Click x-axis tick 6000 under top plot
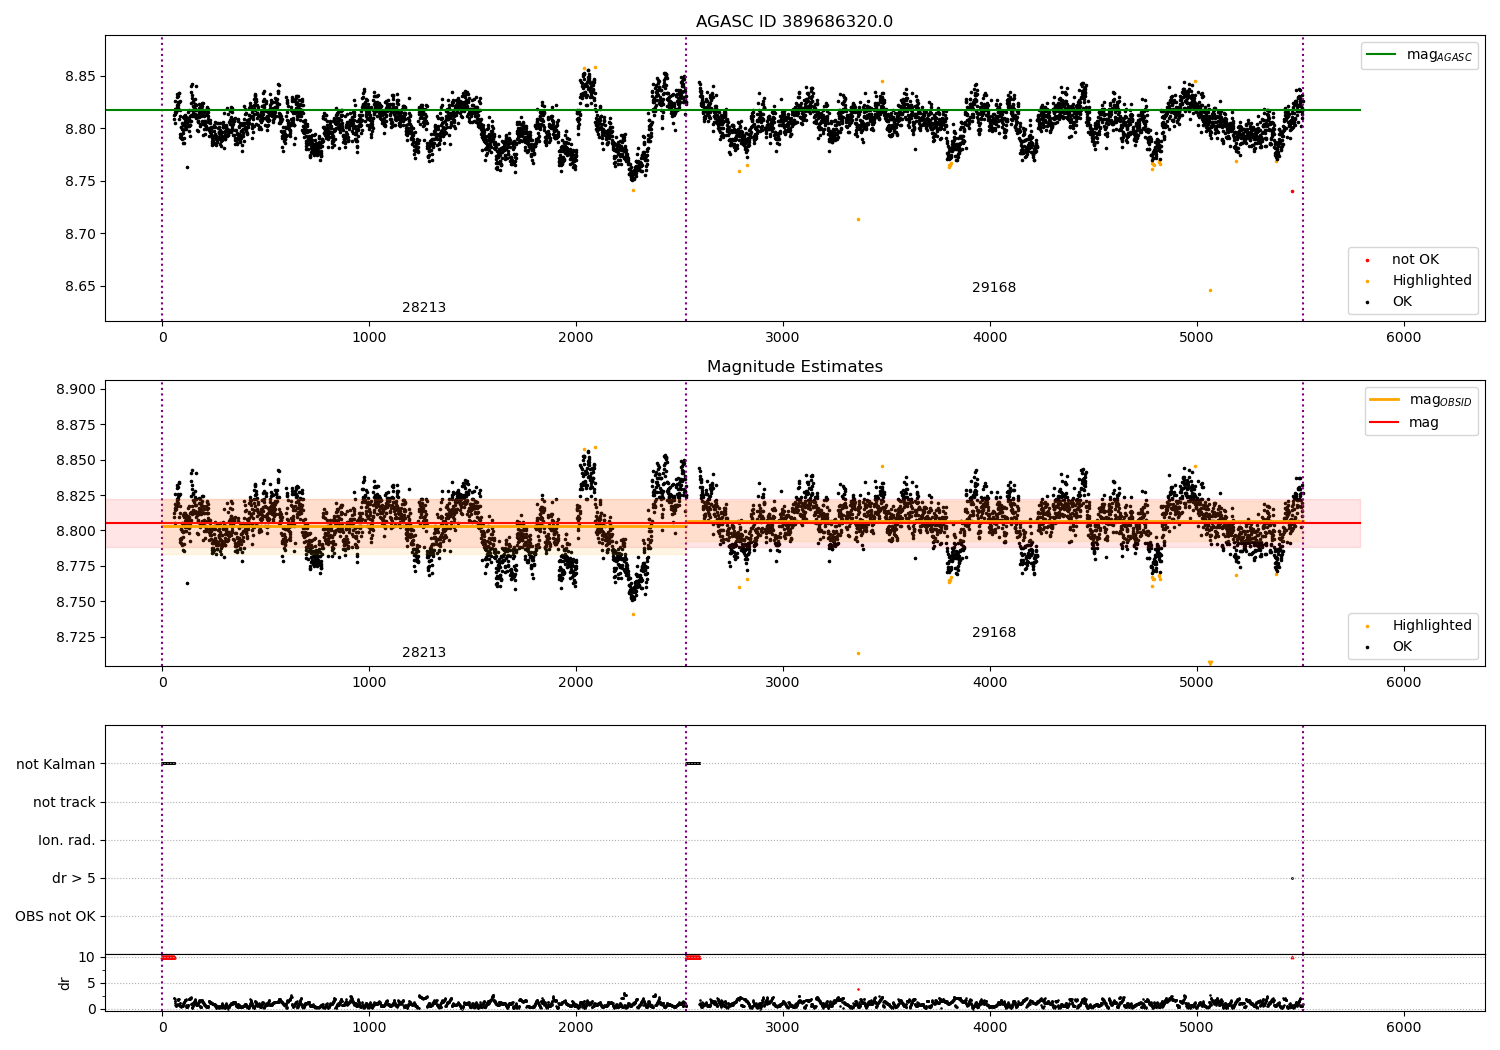 (1404, 338)
